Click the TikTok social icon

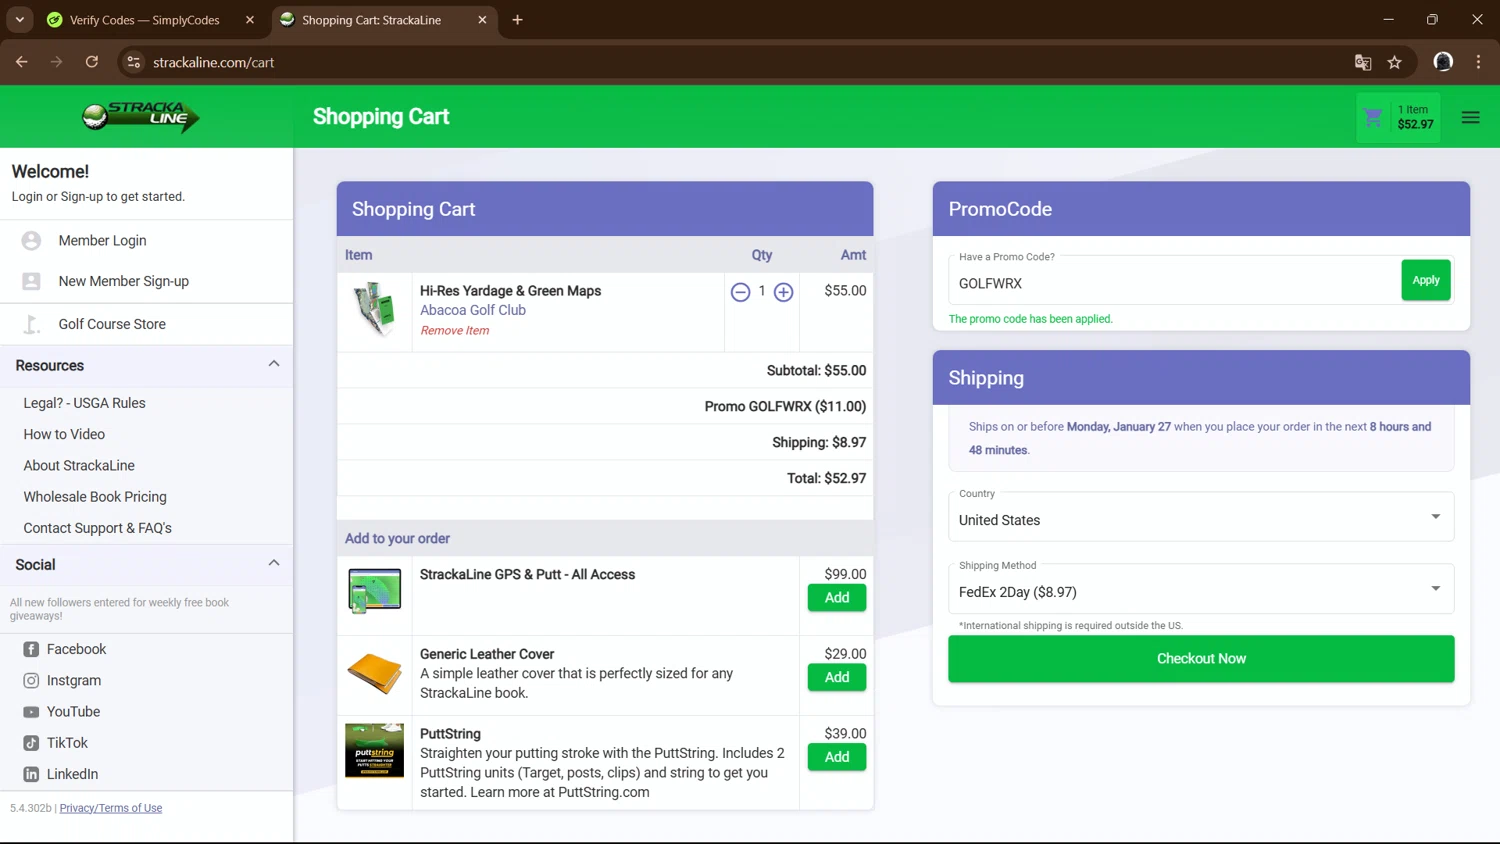pyautogui.click(x=31, y=743)
